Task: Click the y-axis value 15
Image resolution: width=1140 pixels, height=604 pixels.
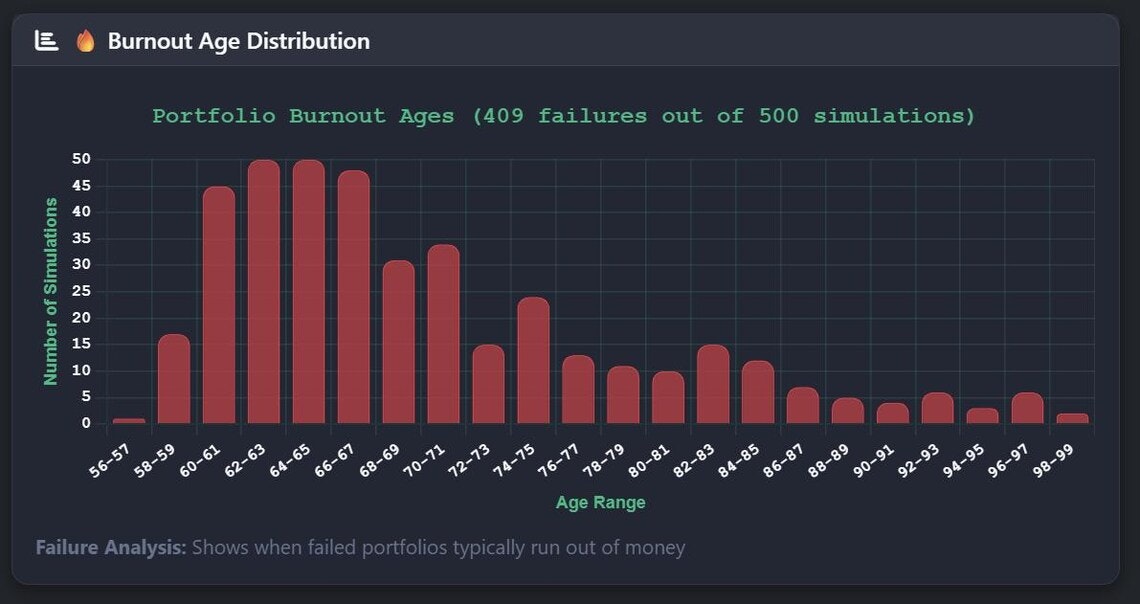Action: point(81,344)
